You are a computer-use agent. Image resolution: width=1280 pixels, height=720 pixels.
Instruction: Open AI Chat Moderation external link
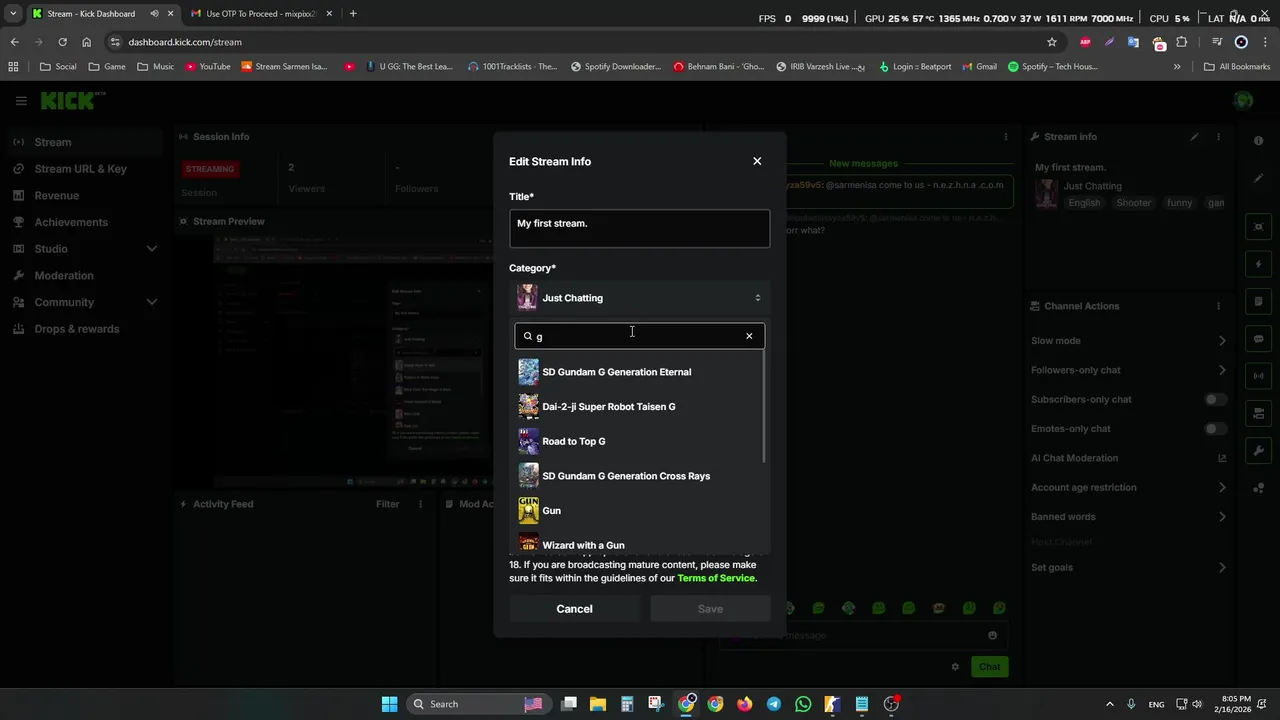(x=1222, y=458)
